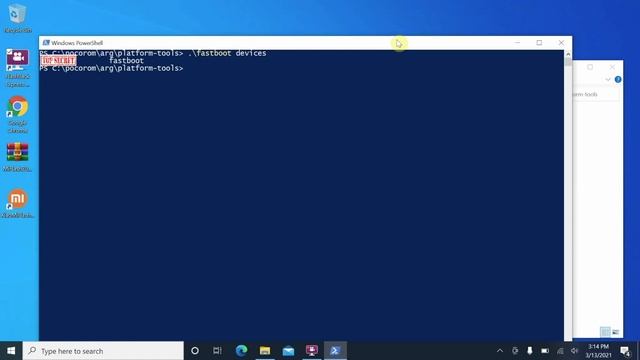Image resolution: width=640 pixels, height=360 pixels.
Task: Switch Explorer to details view icon
Action: tap(605, 332)
